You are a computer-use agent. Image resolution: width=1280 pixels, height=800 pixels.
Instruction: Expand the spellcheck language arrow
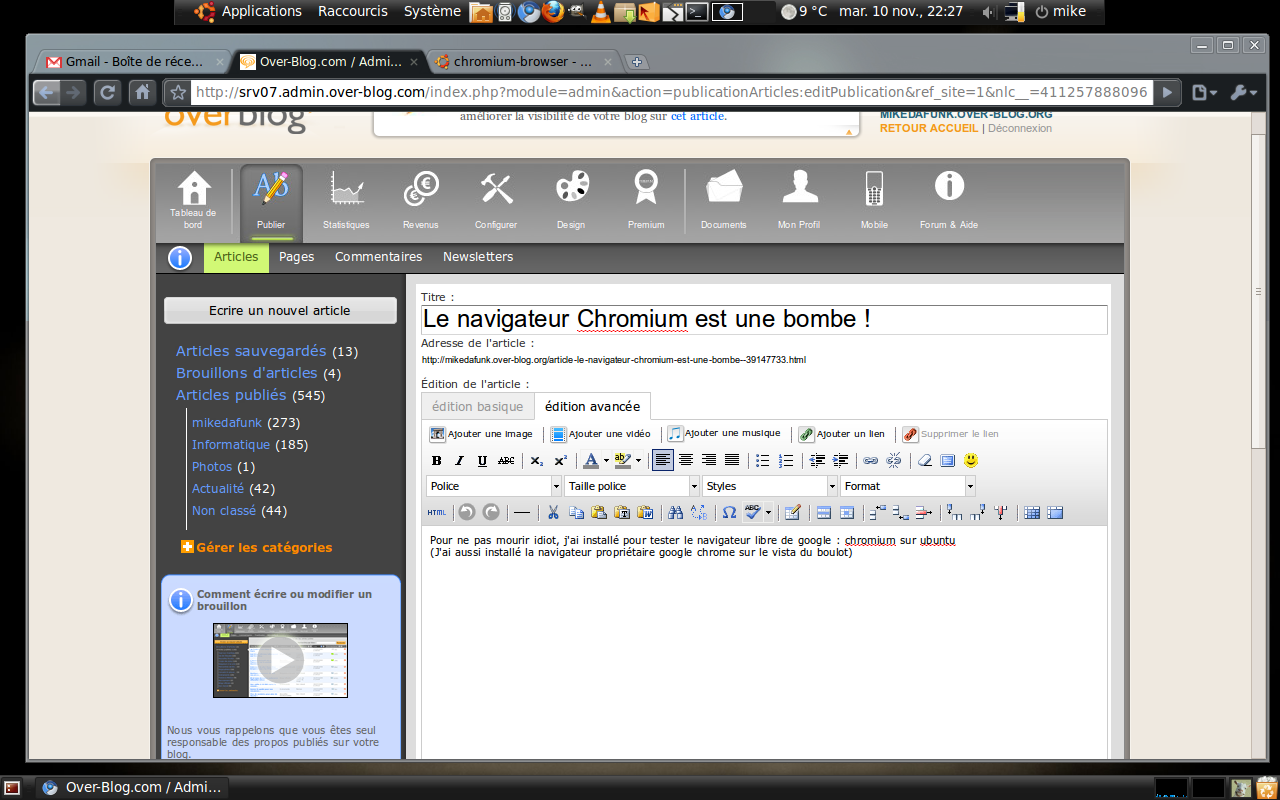[x=768, y=513]
